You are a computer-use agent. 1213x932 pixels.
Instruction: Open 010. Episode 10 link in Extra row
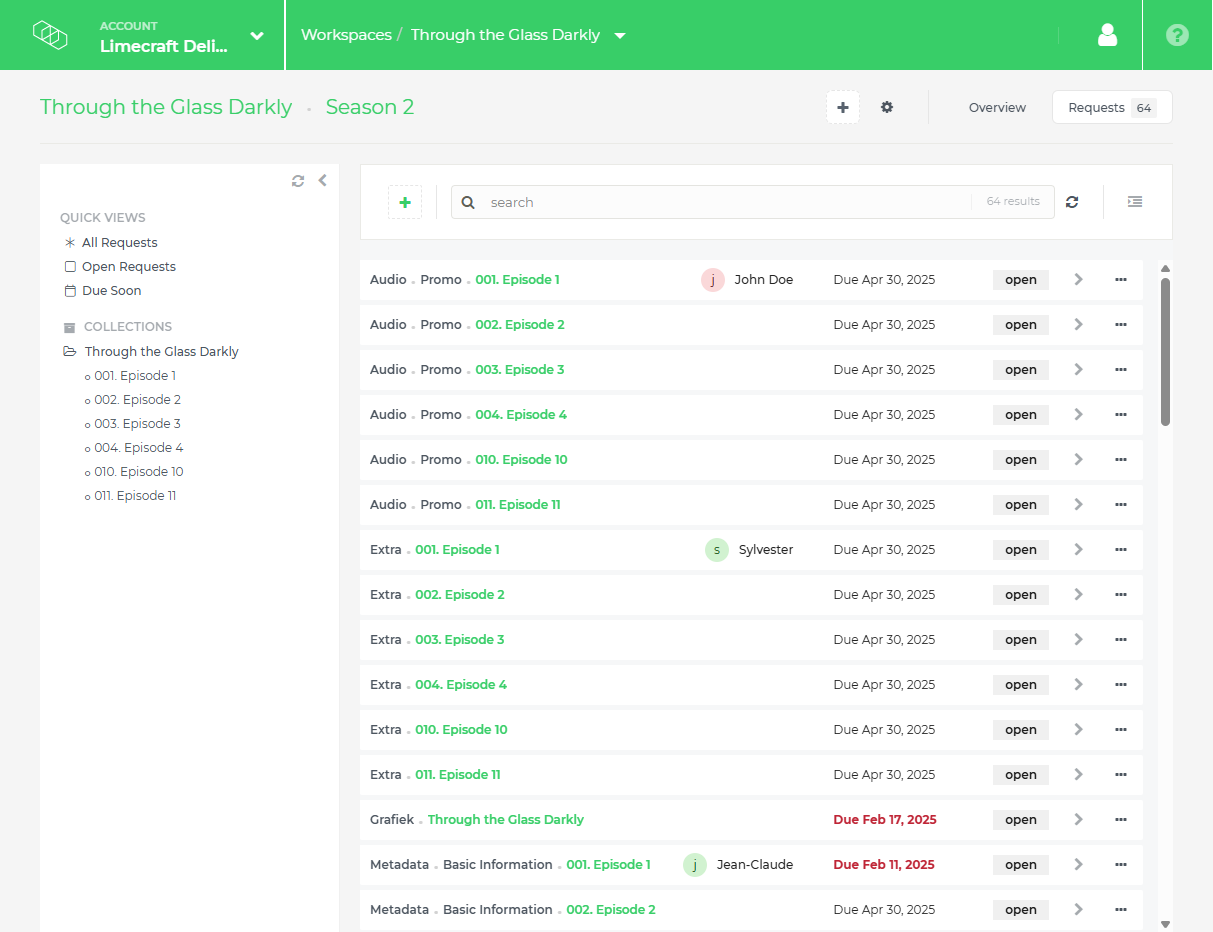click(x=461, y=730)
